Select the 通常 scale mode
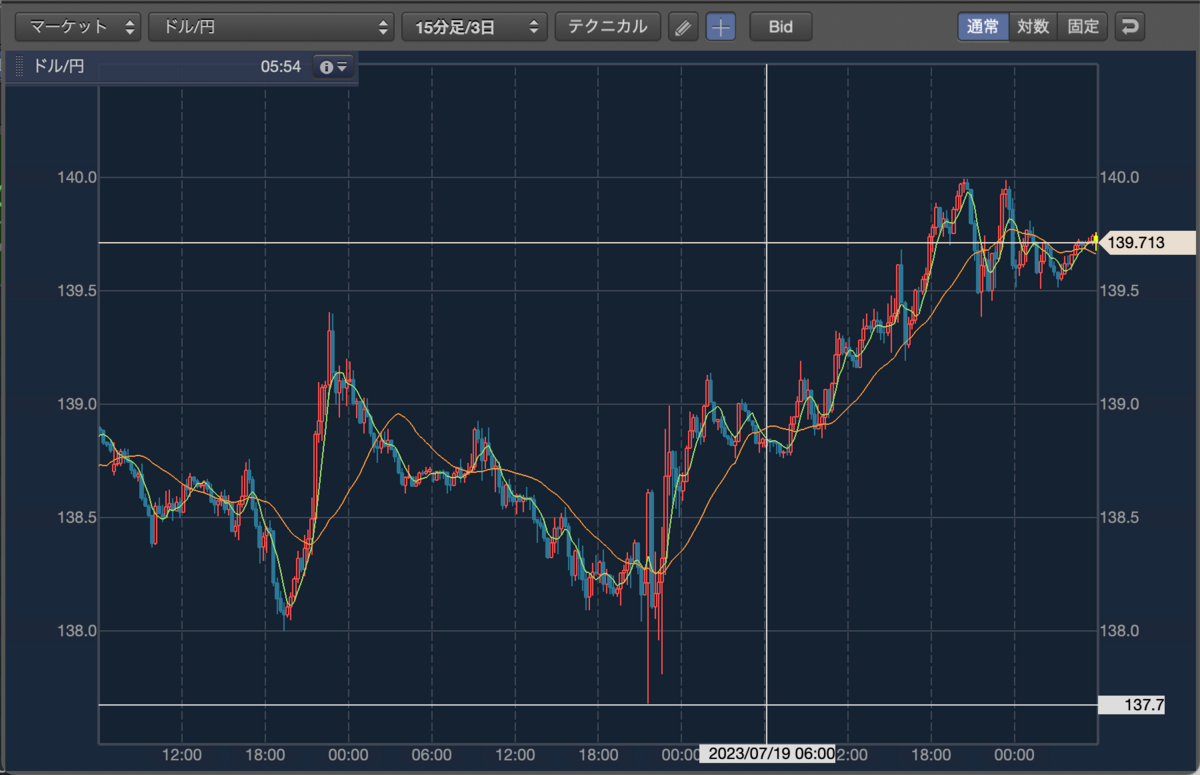The height and width of the screenshot is (775, 1200). pyautogui.click(x=983, y=27)
